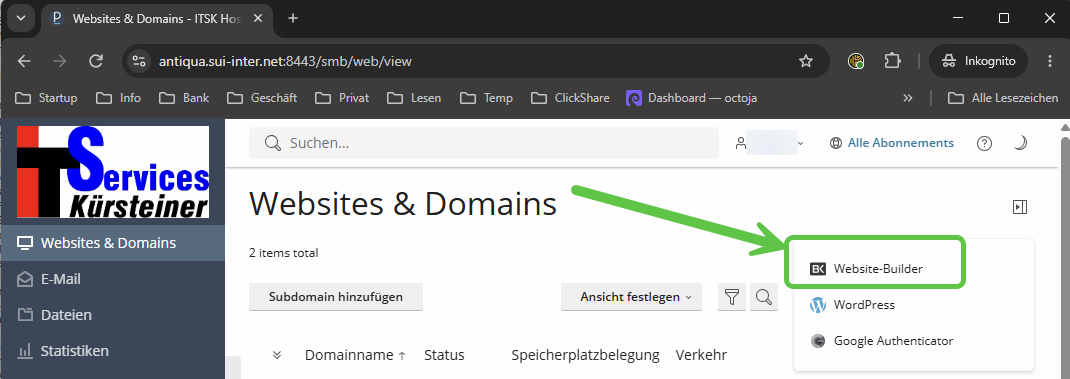Open E-Mail in sidebar

coord(113,279)
